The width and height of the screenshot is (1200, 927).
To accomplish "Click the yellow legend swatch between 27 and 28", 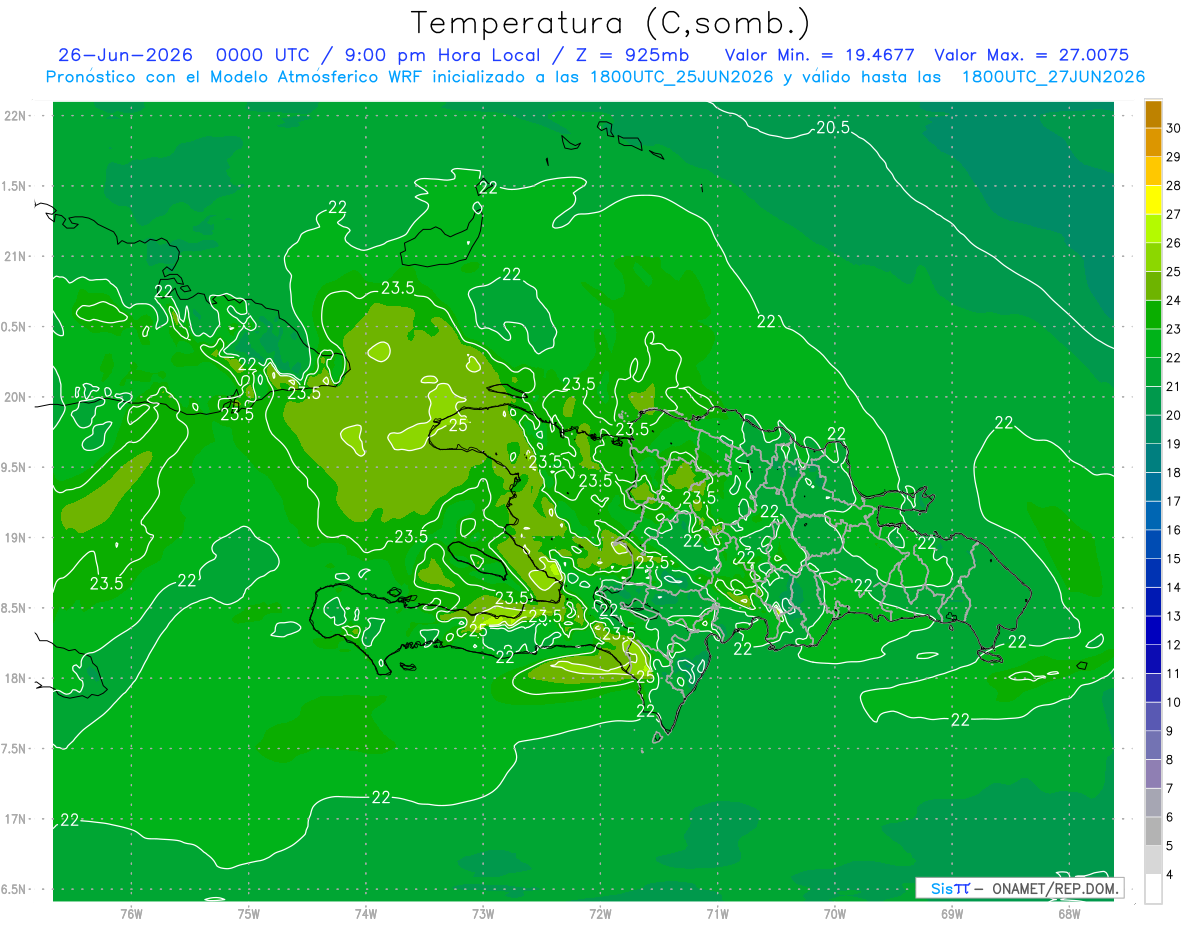I will pyautogui.click(x=1153, y=199).
